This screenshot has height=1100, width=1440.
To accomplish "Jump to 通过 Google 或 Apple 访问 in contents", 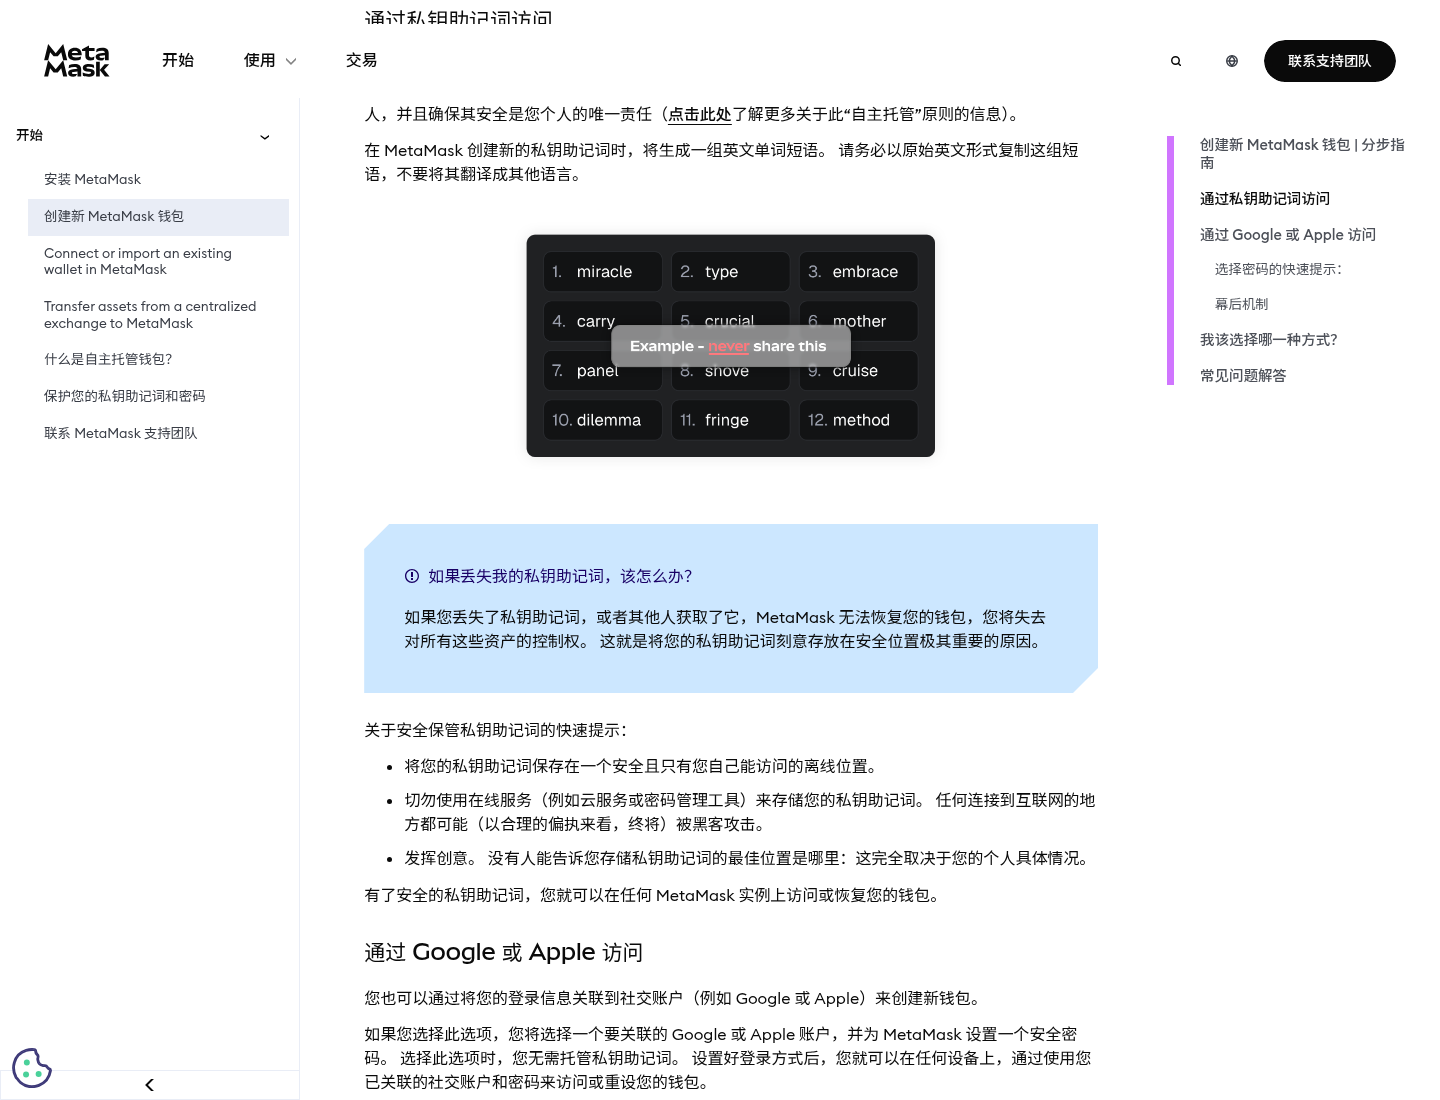I will tap(1288, 235).
